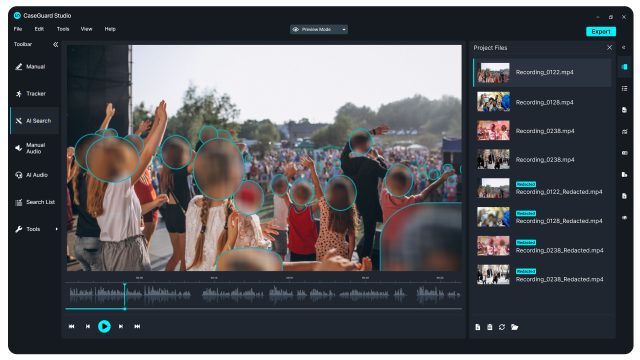The height and width of the screenshot is (360, 640).
Task: Expand the Tools submenu arrow in toolbar
Action: click(56, 229)
